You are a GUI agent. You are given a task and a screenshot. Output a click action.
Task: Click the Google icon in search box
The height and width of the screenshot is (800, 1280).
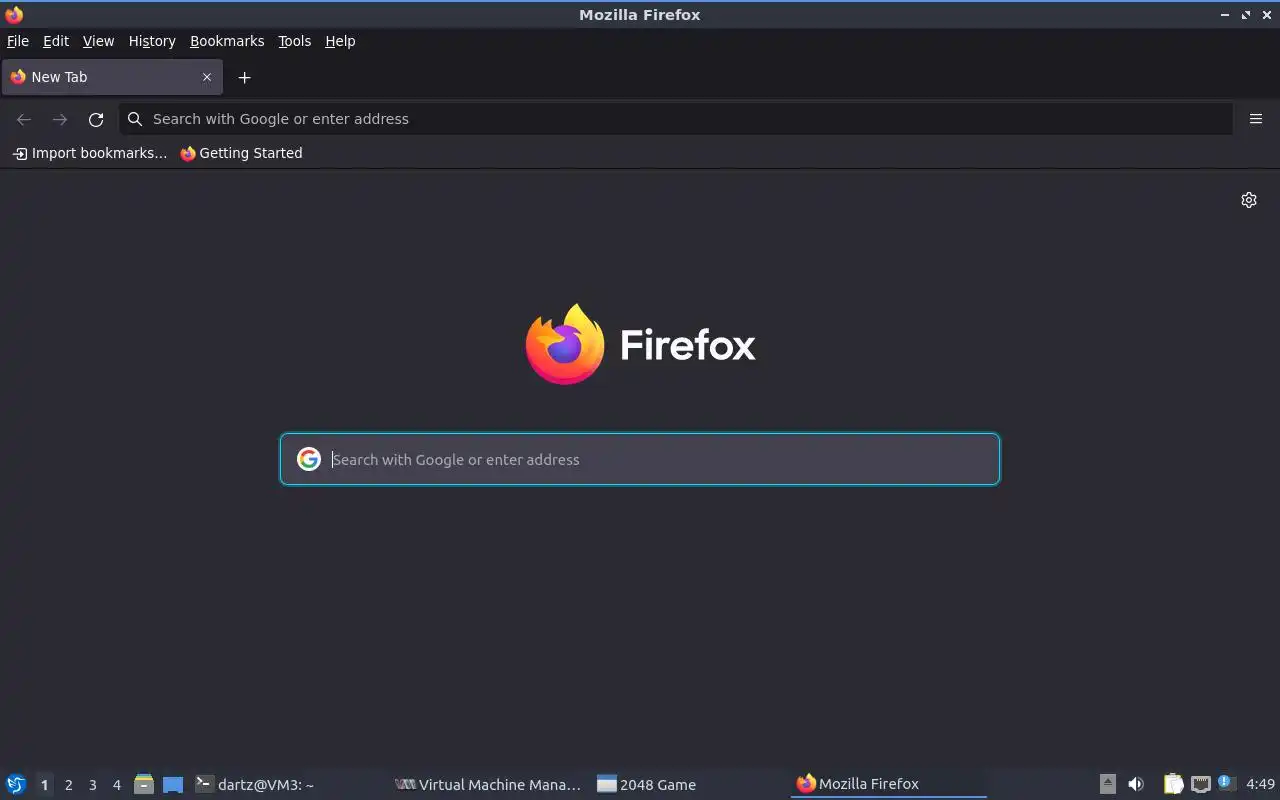pyautogui.click(x=308, y=459)
